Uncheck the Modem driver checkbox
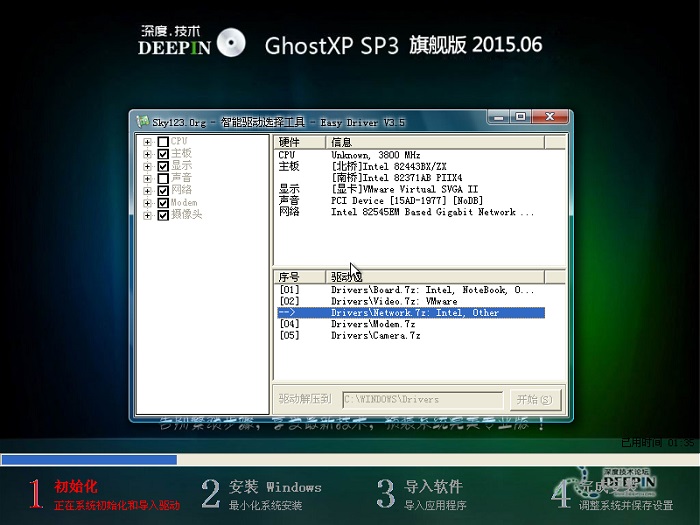 coord(163,203)
